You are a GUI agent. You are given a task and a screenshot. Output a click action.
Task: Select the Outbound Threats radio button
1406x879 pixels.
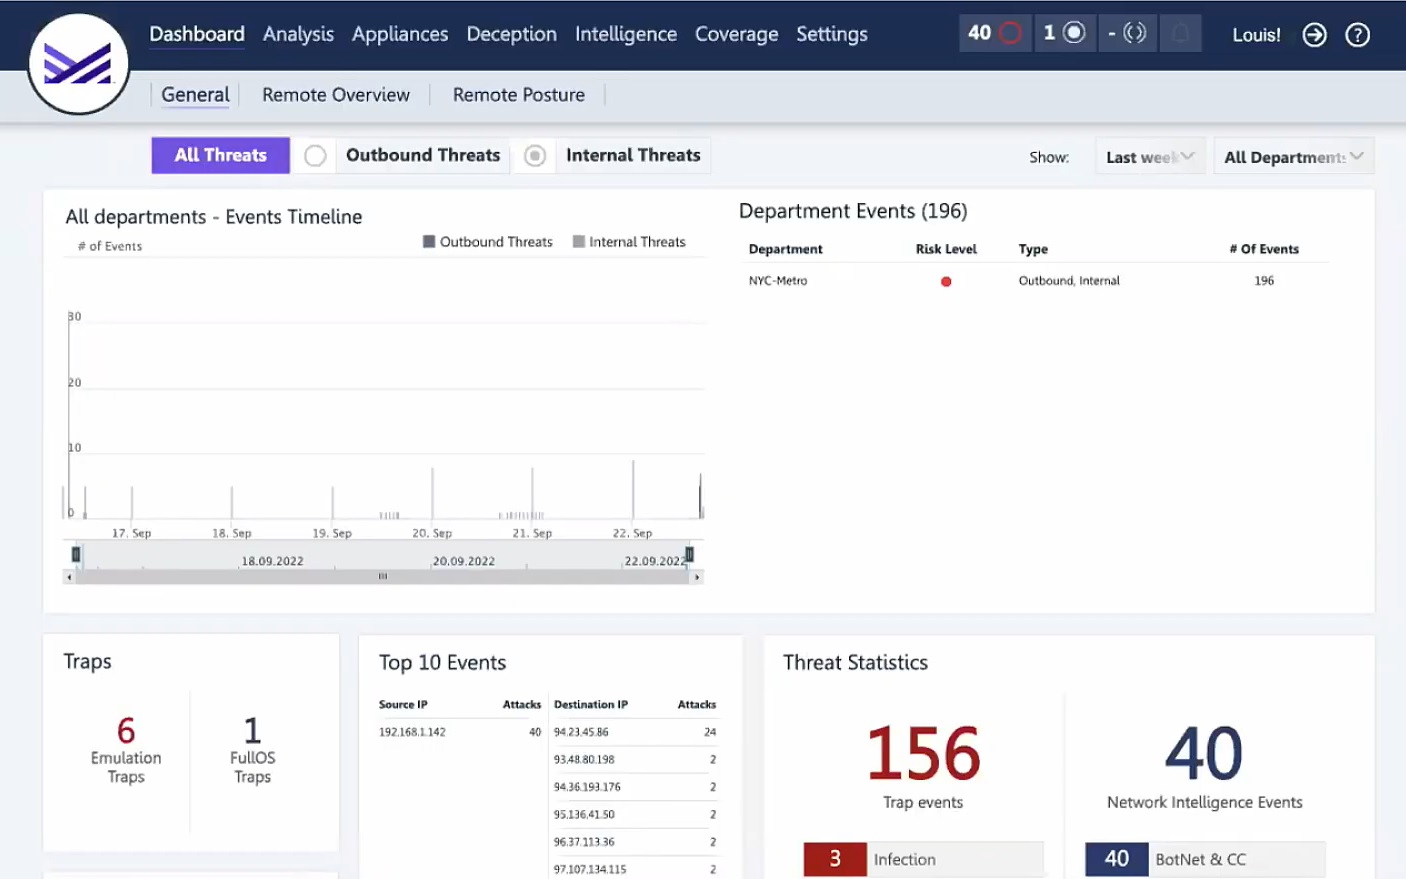tap(315, 156)
